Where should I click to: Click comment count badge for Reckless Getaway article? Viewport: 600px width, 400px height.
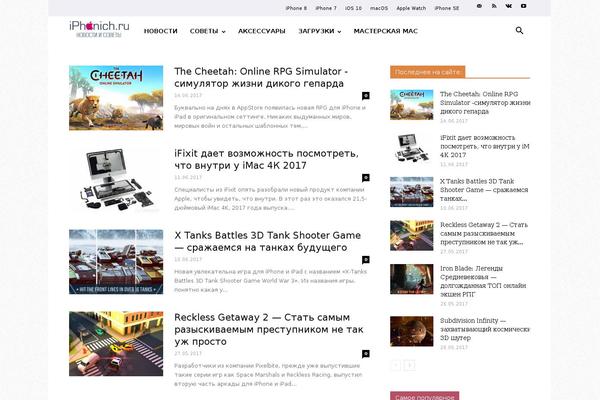(366, 354)
